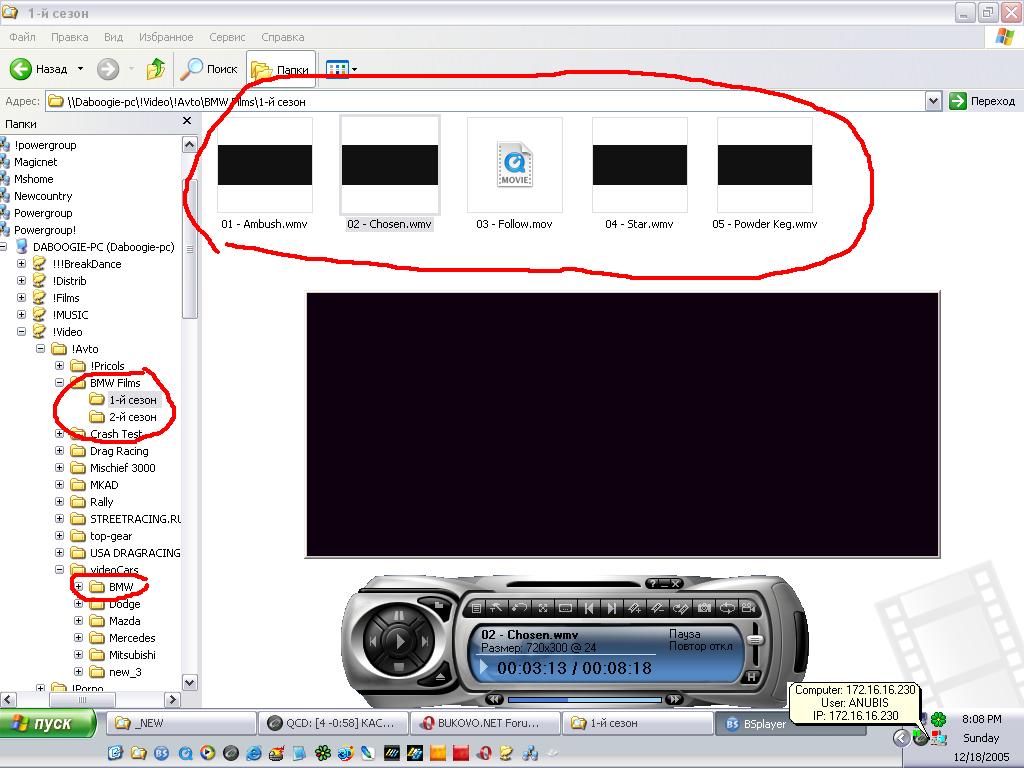Image resolution: width=1024 pixels, height=768 pixels.
Task: Click the next chapter icon in BSplayer toolbar
Action: tap(611, 608)
